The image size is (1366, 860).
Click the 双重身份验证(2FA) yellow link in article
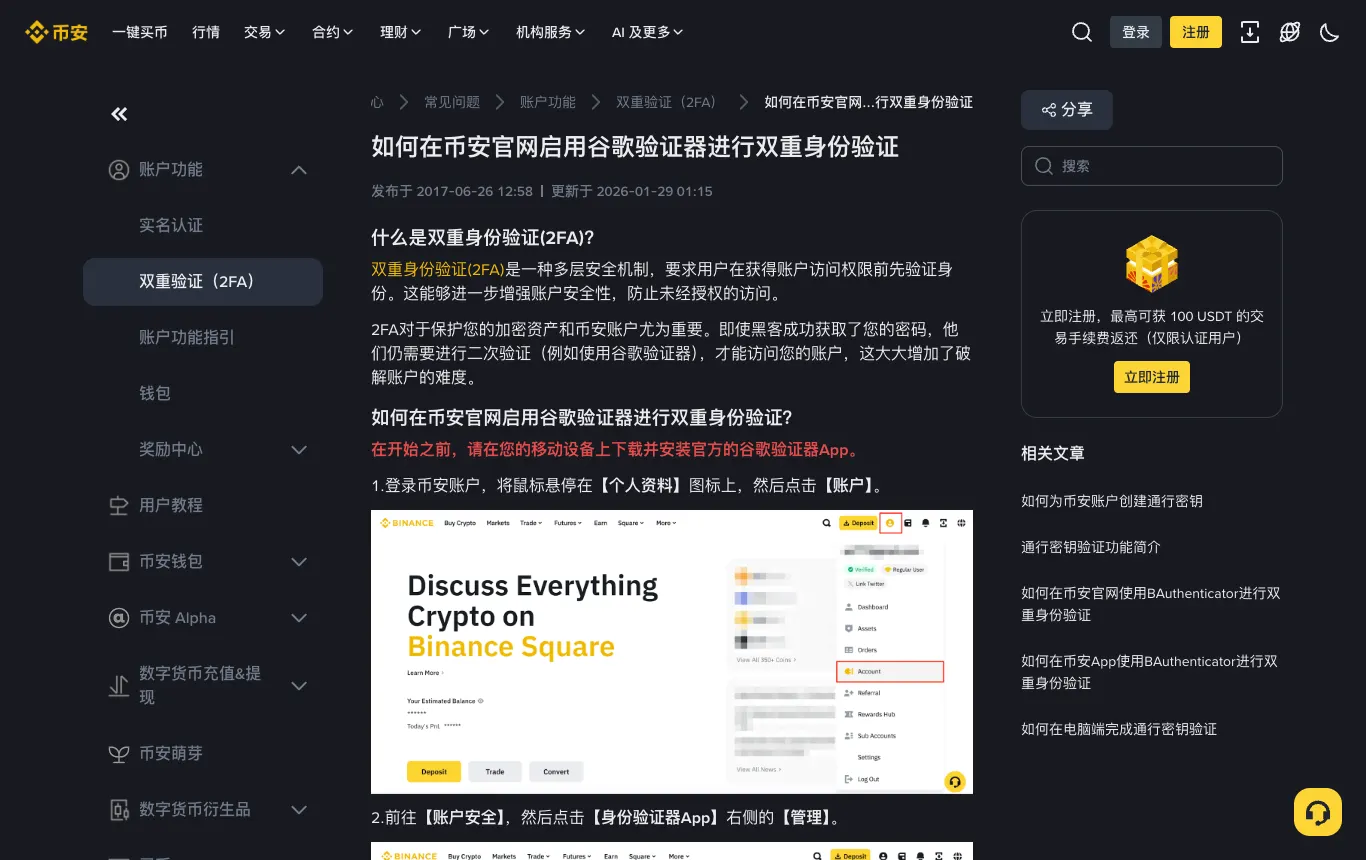point(438,270)
